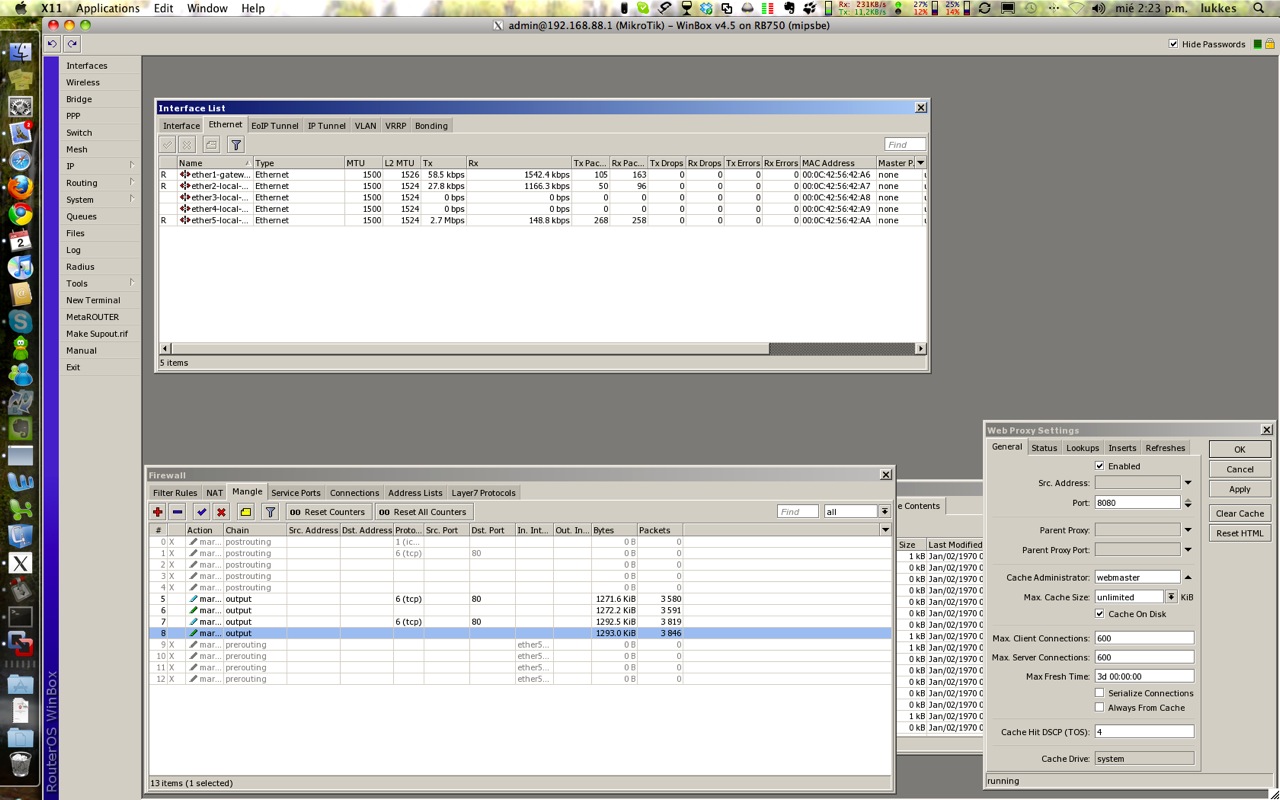Enable Serialize Connections
The height and width of the screenshot is (800, 1280).
point(1098,693)
